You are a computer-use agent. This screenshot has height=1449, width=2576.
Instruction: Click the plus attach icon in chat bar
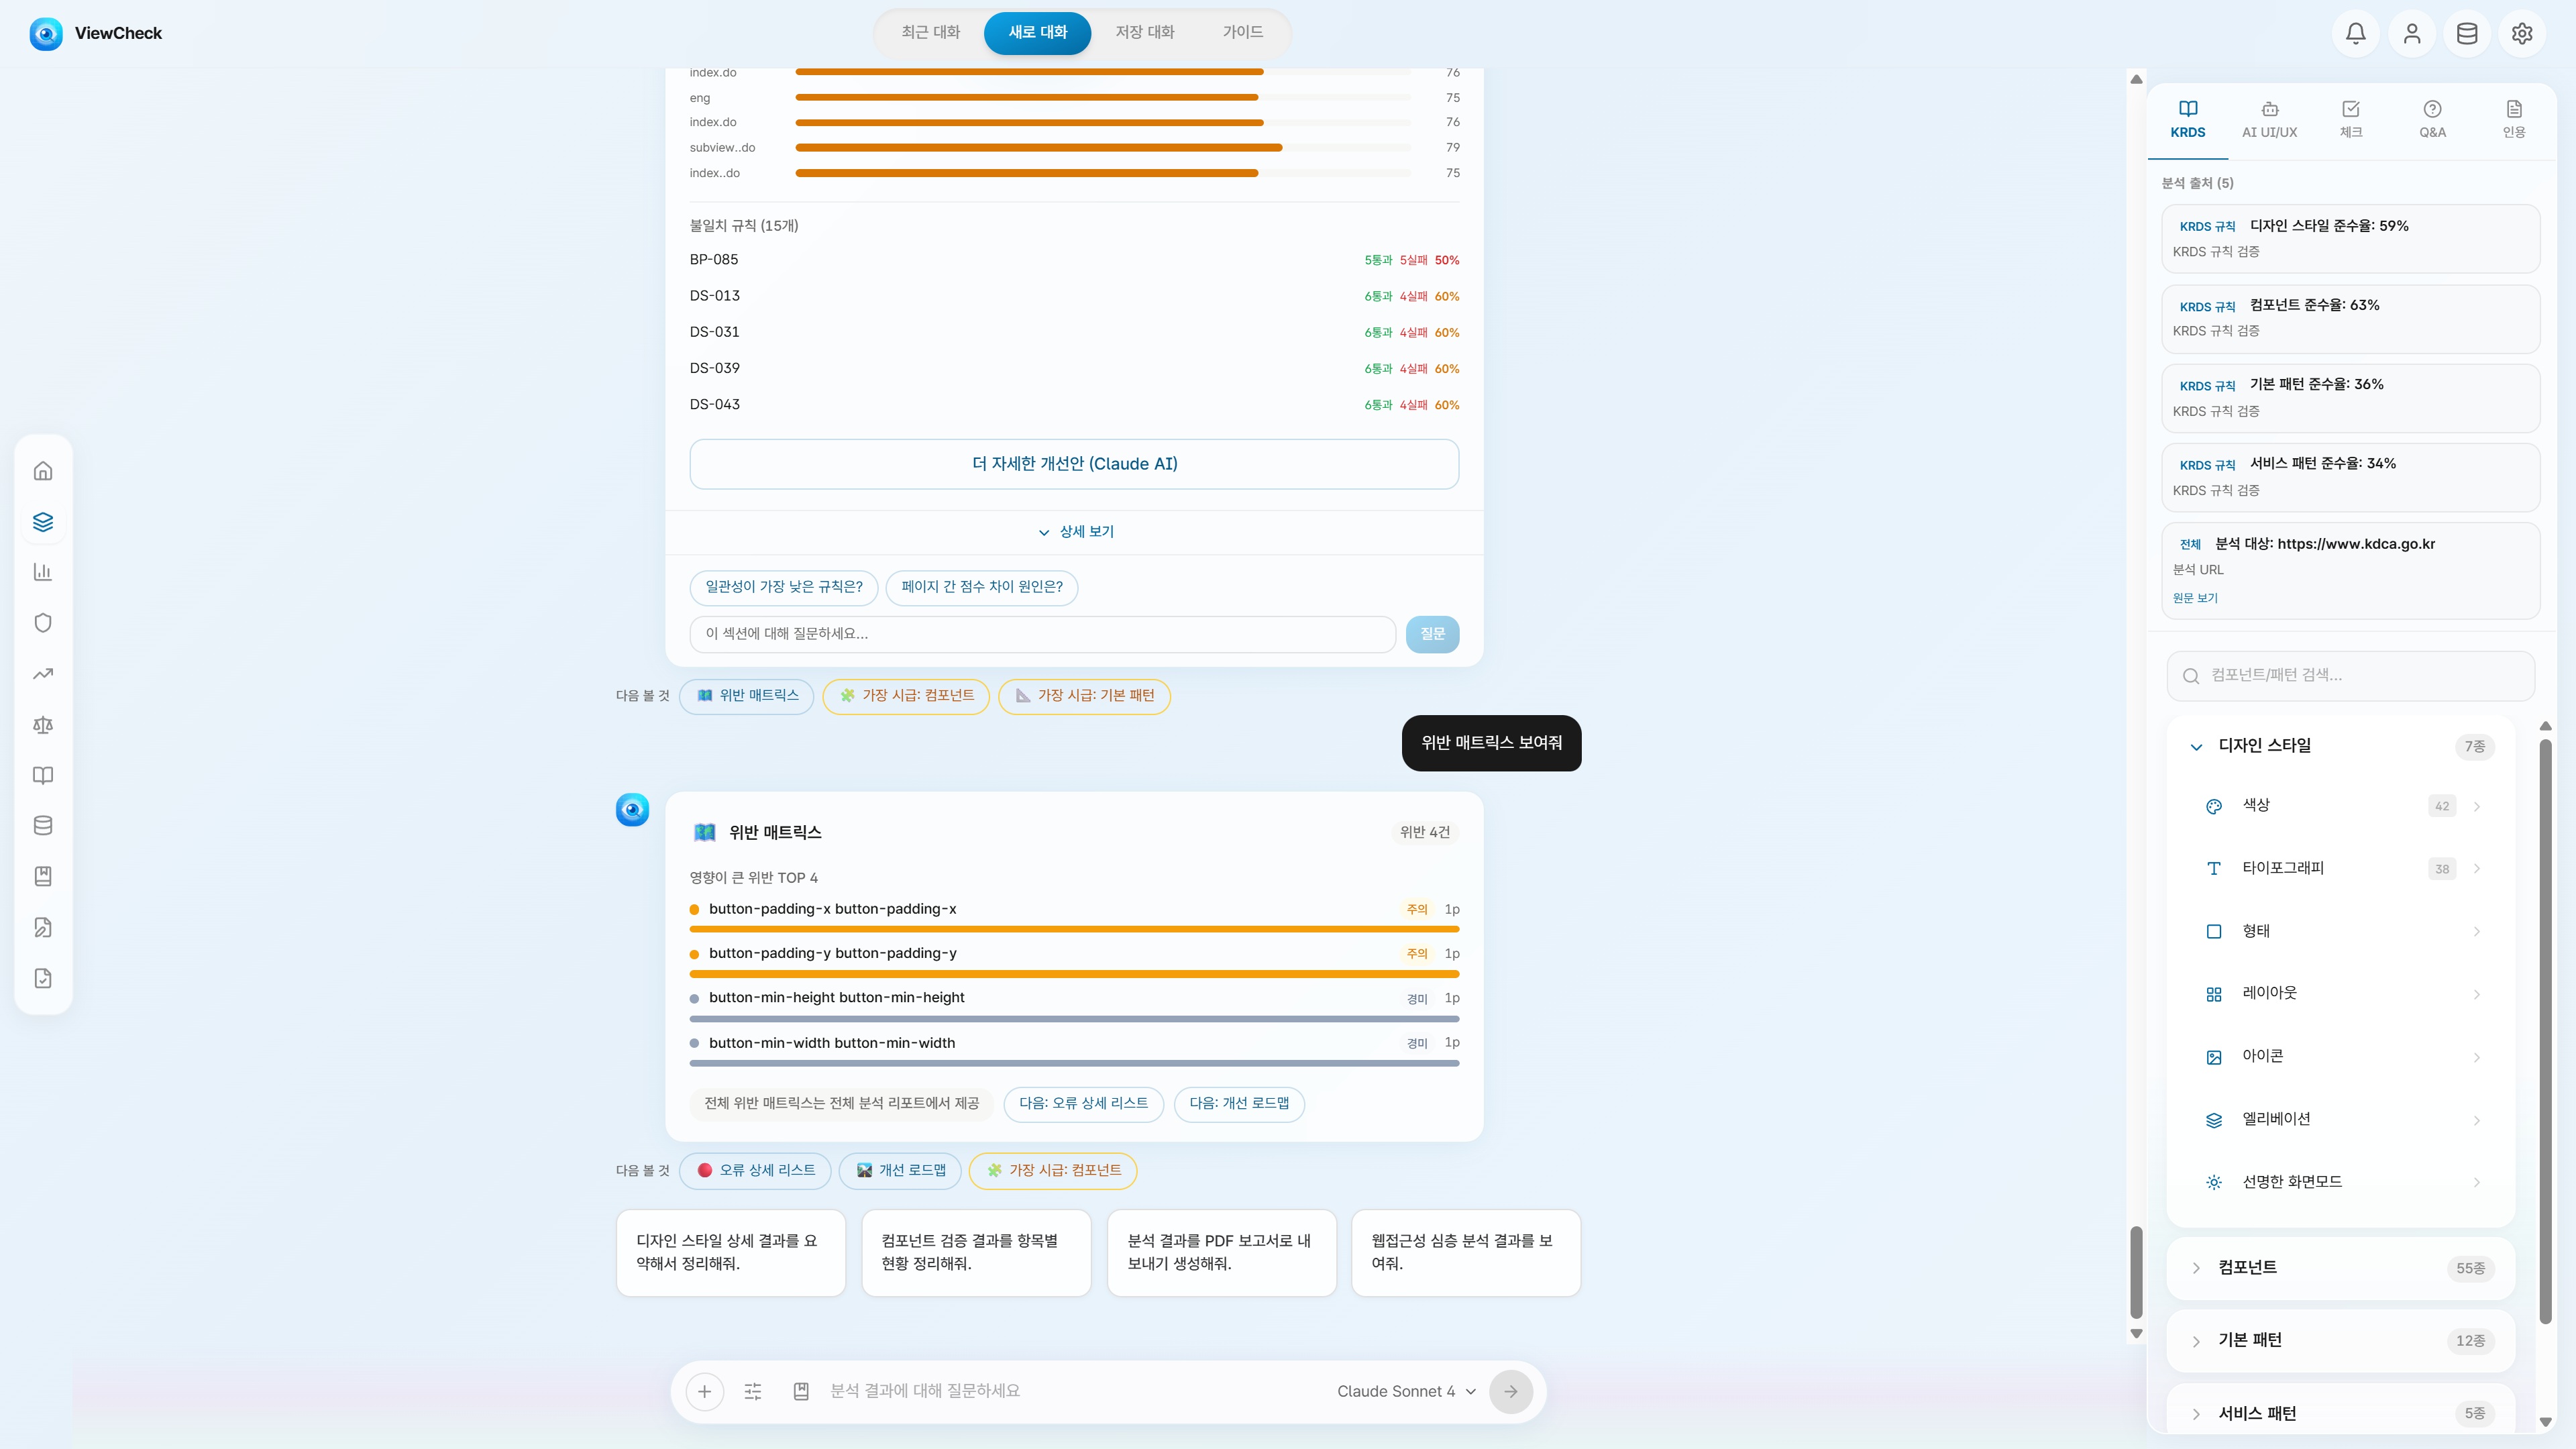tap(705, 1391)
